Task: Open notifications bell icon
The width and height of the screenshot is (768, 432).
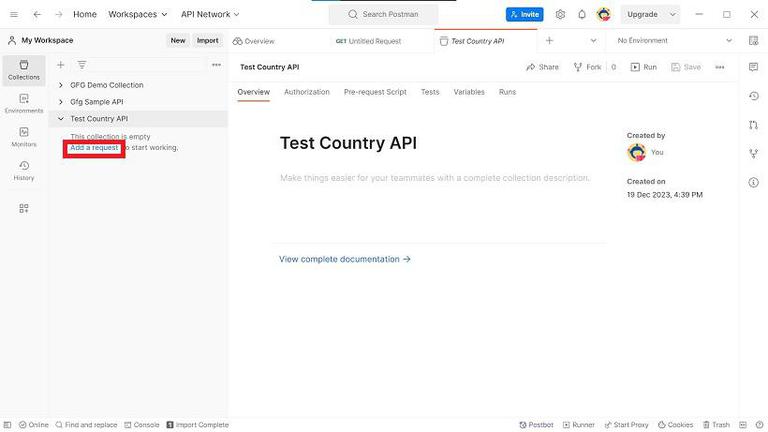Action: [x=582, y=15]
